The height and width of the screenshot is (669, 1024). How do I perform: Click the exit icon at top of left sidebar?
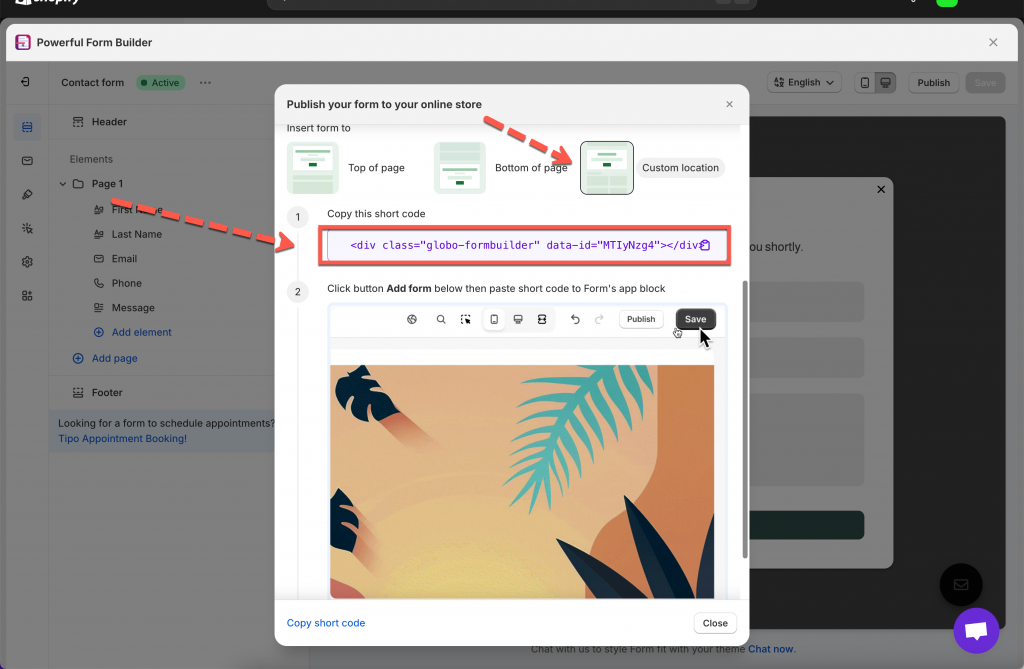(27, 82)
